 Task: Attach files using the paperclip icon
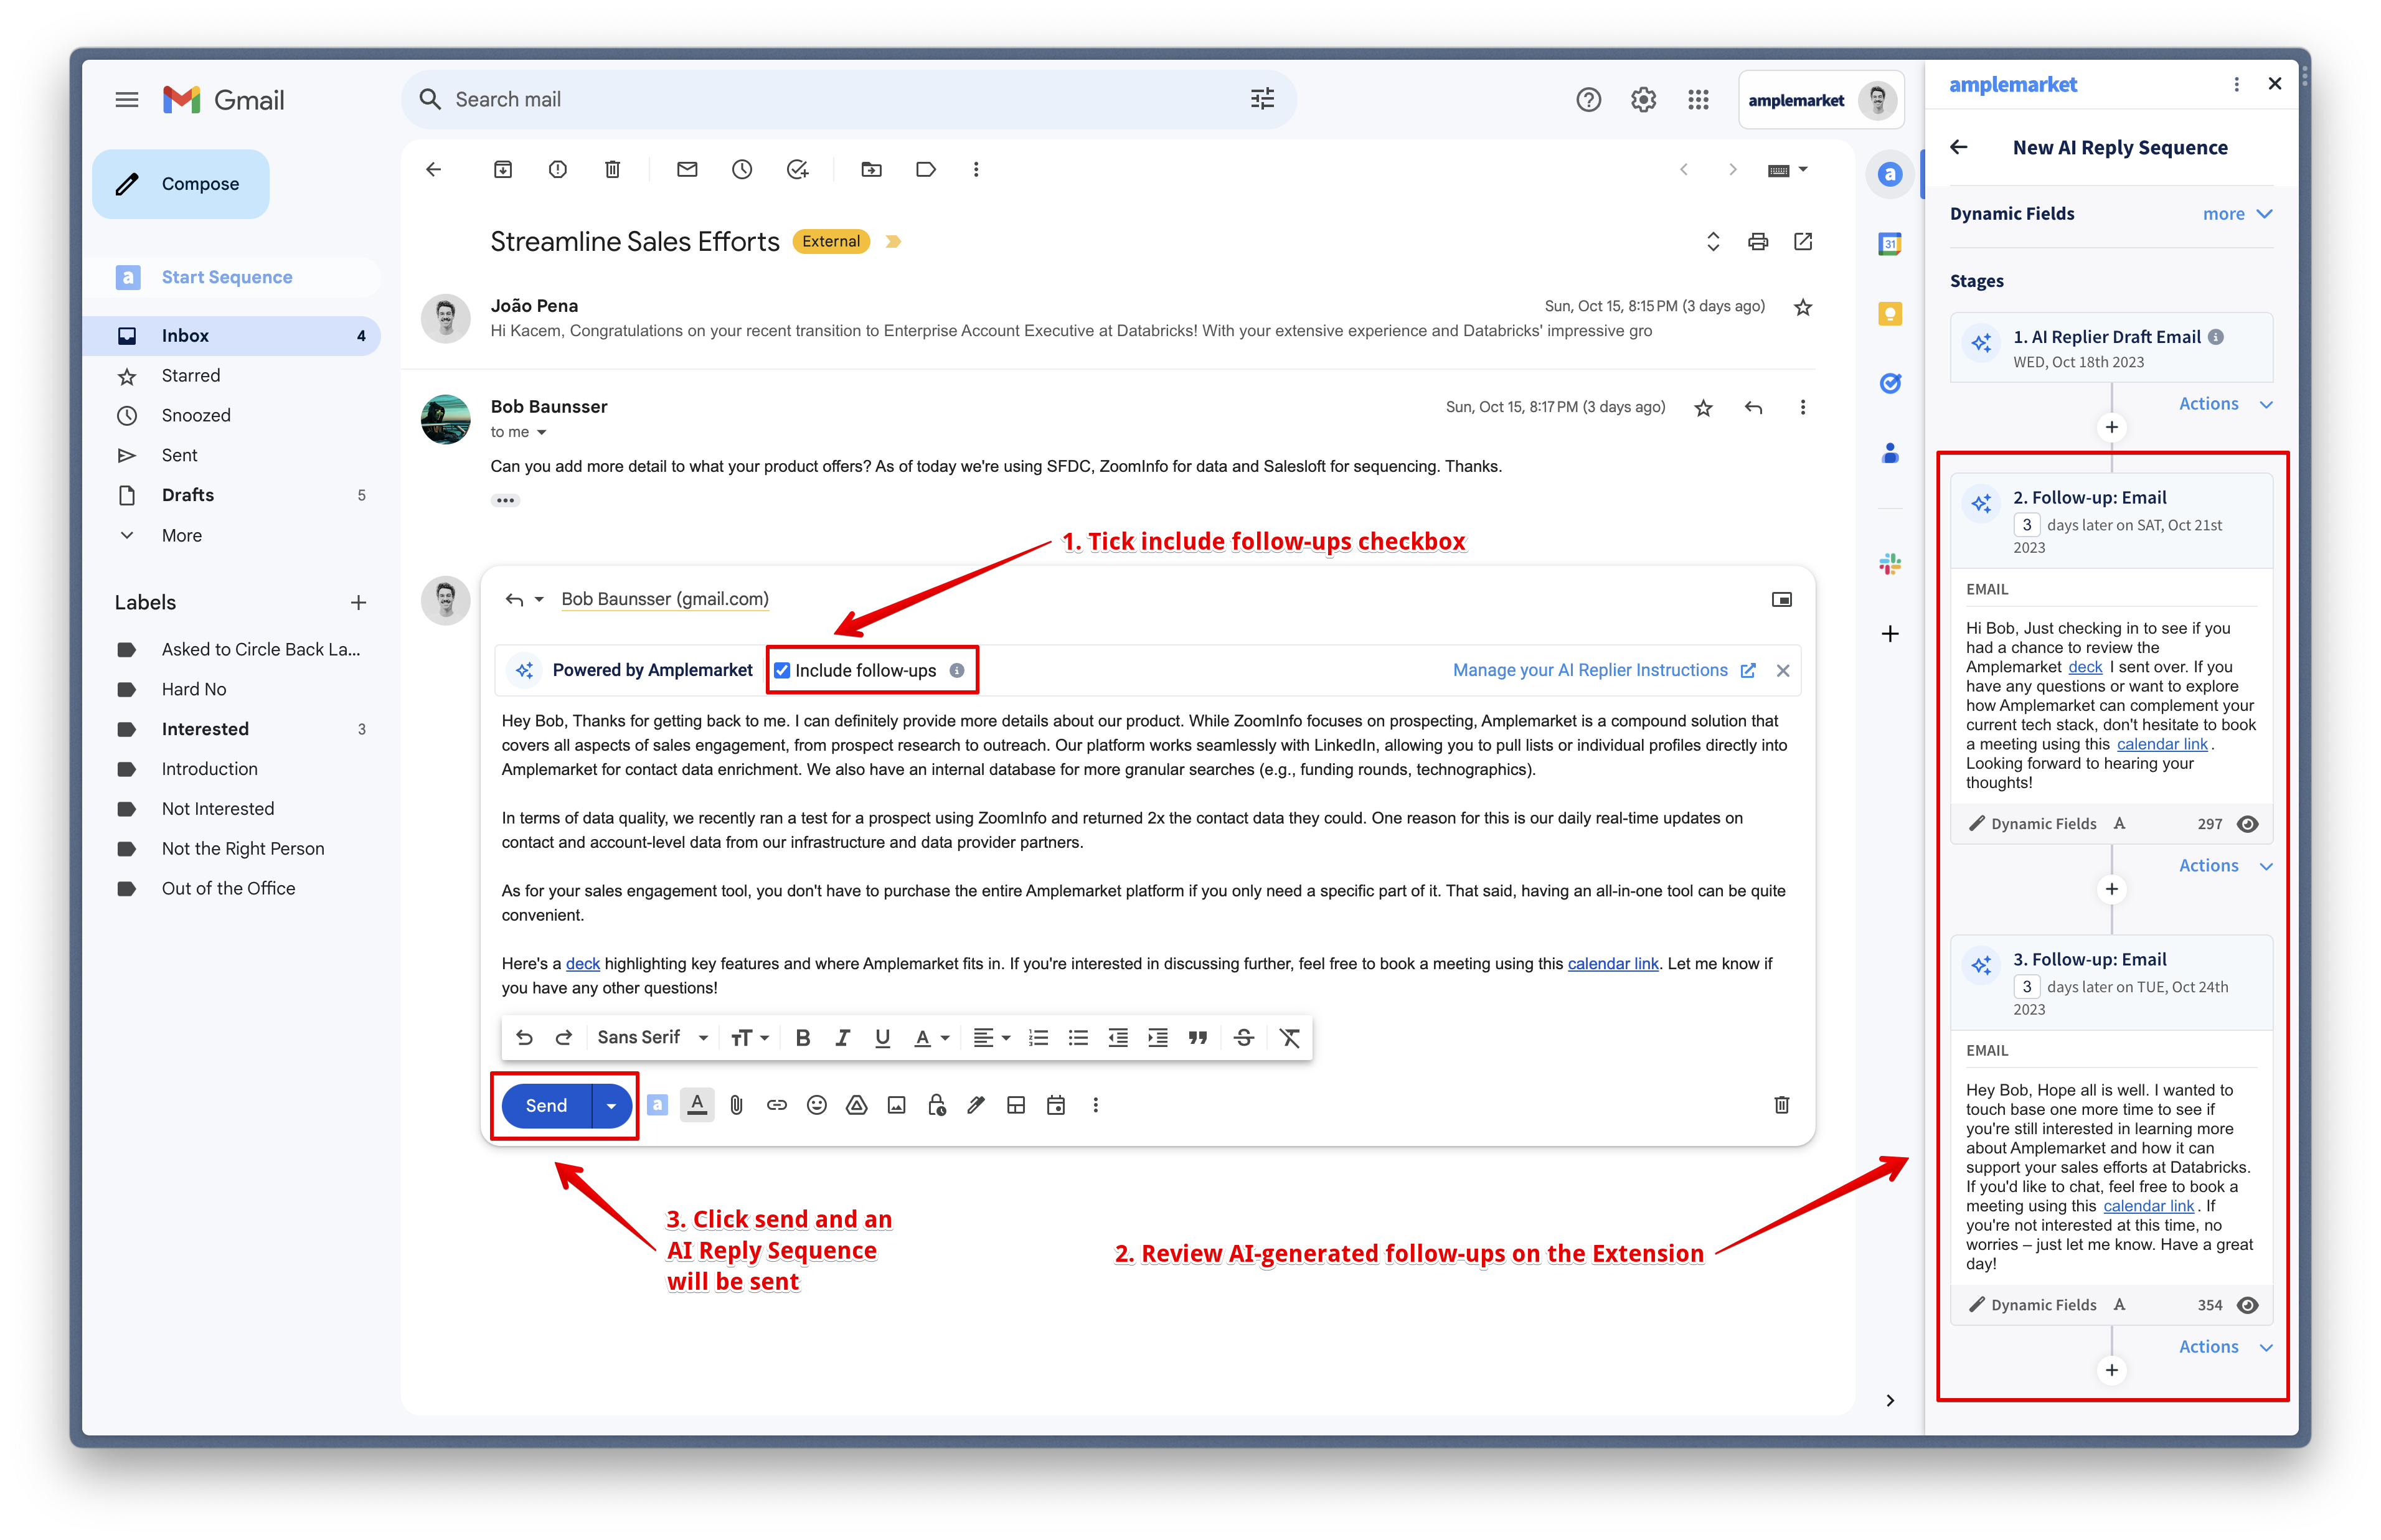tap(737, 1106)
